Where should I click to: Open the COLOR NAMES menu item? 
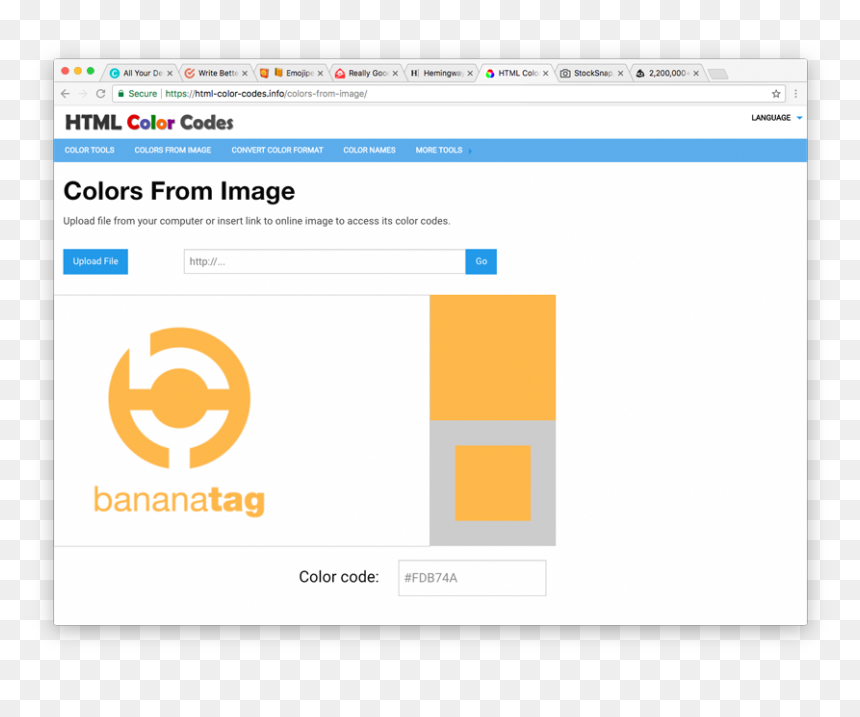pyautogui.click(x=369, y=150)
